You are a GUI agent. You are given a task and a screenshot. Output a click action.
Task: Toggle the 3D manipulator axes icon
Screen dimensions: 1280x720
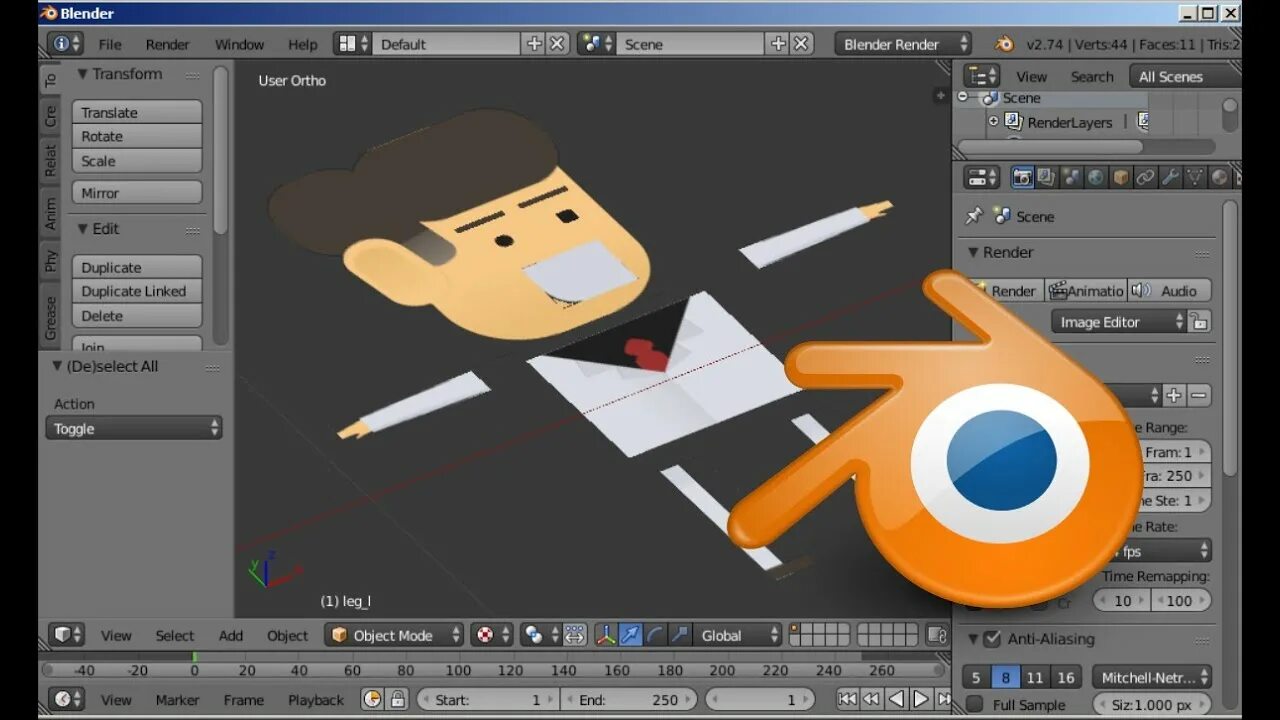606,635
